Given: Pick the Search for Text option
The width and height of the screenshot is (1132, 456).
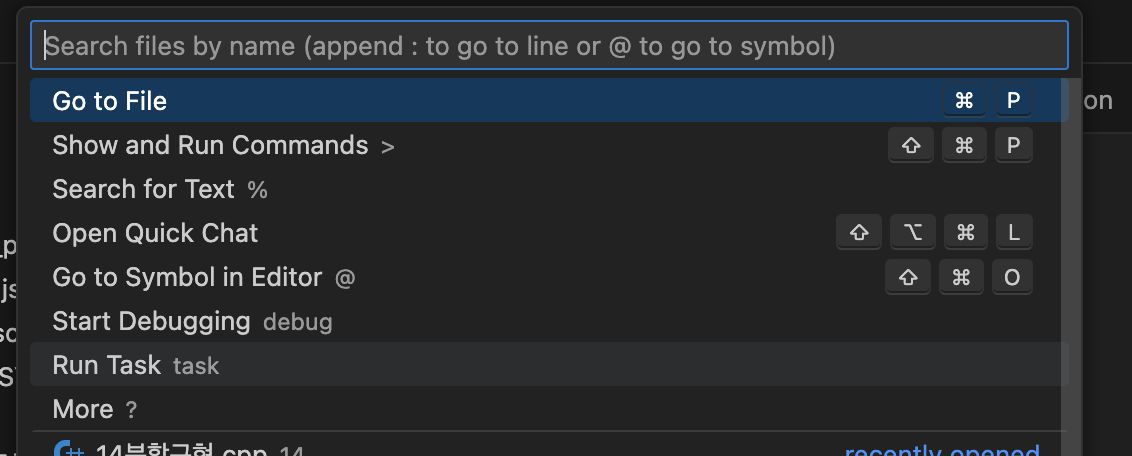Looking at the screenshot, I should click(x=143, y=189).
